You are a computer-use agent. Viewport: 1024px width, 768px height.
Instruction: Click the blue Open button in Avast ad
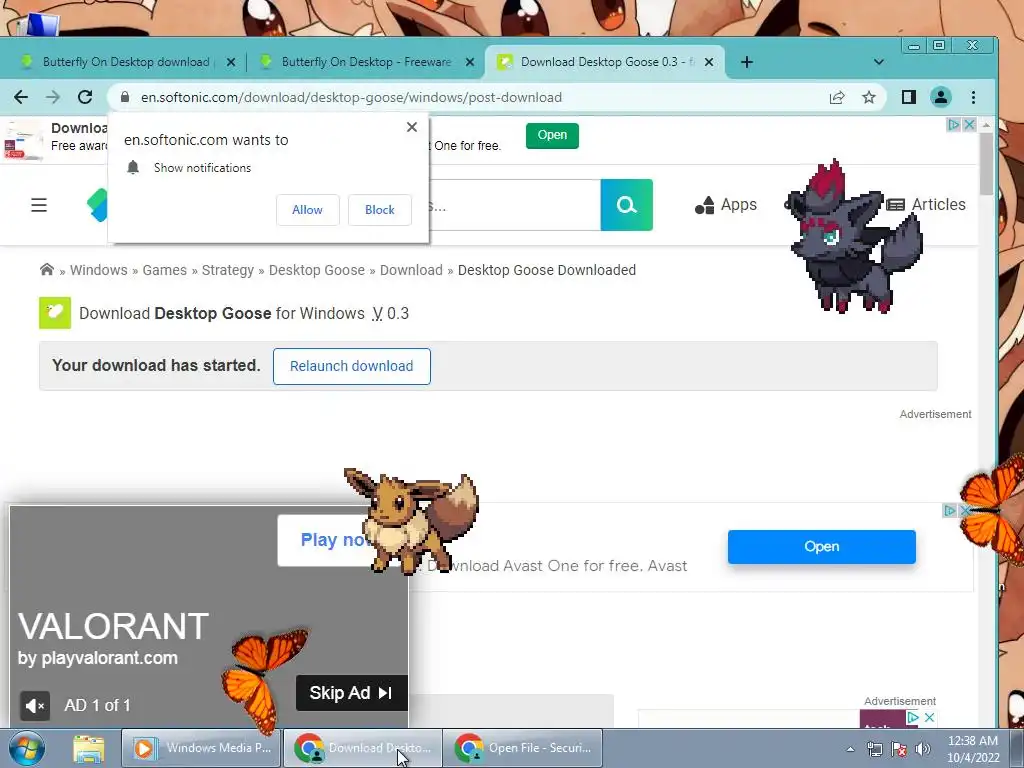(822, 547)
